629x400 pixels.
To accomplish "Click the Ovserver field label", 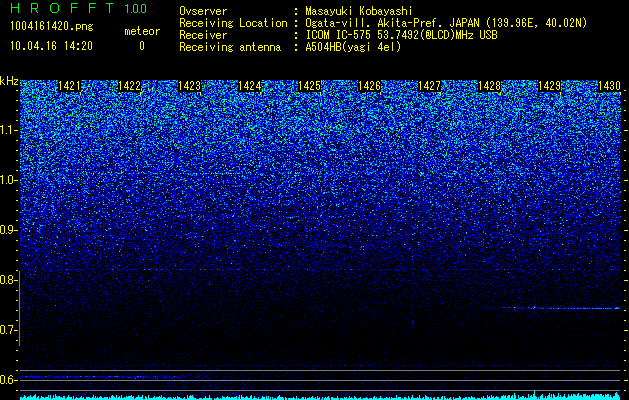I will point(203,11).
